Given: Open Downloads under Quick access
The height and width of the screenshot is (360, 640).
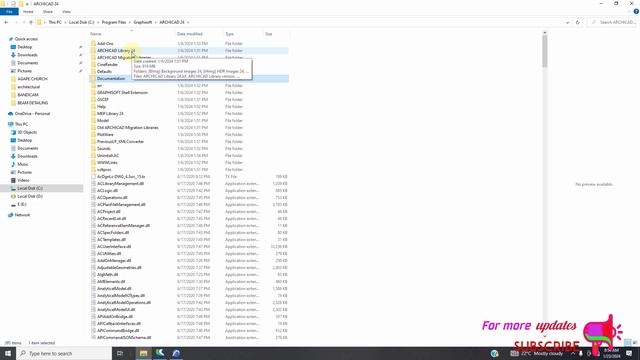Looking at the screenshot, I should coord(27,55).
